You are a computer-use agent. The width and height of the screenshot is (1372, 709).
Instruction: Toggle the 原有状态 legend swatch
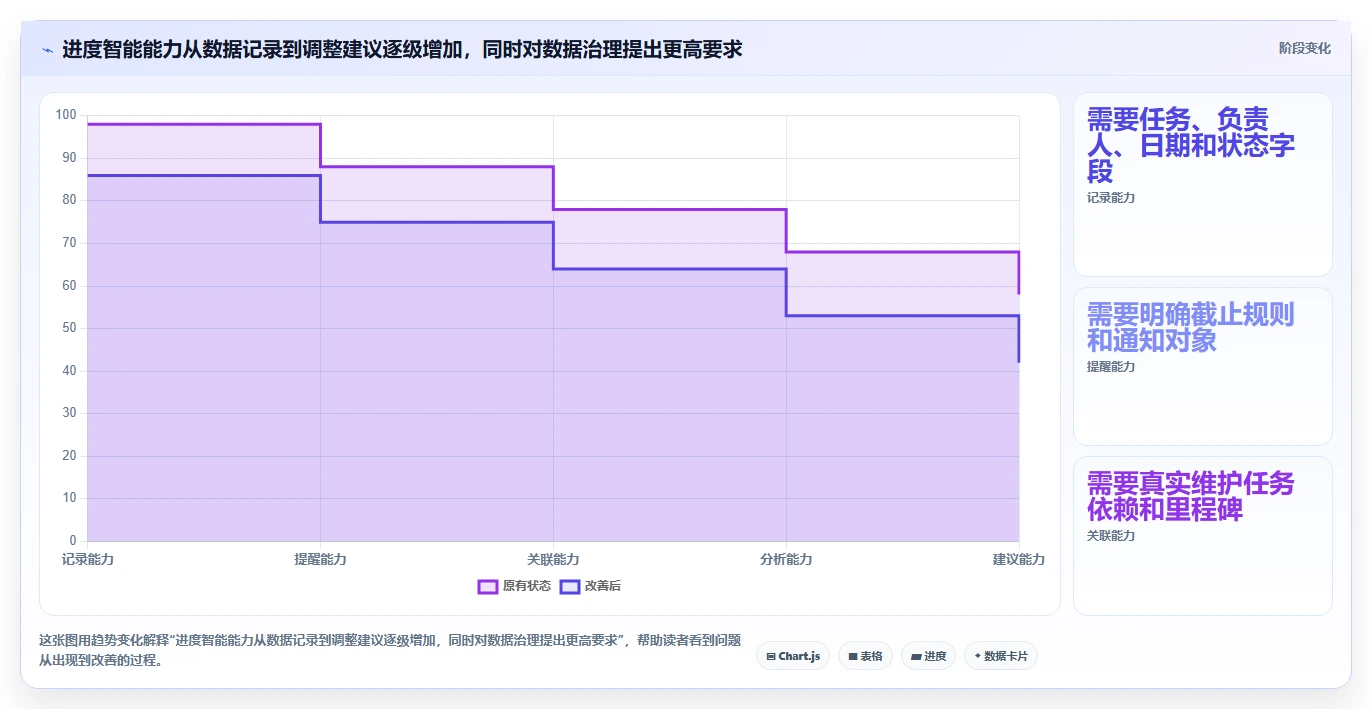tap(488, 586)
